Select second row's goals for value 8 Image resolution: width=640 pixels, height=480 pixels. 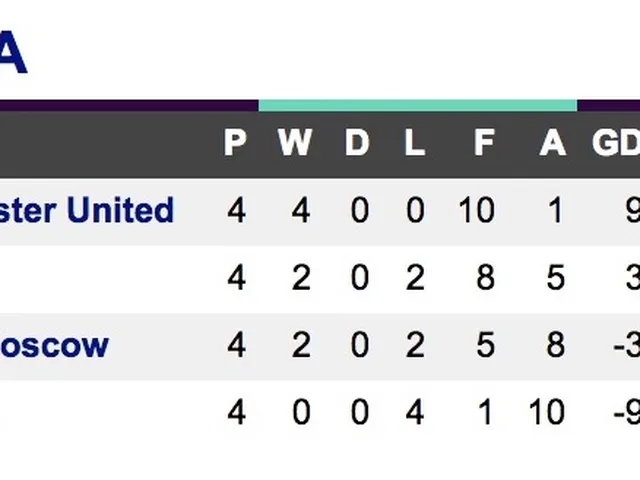[x=485, y=278]
